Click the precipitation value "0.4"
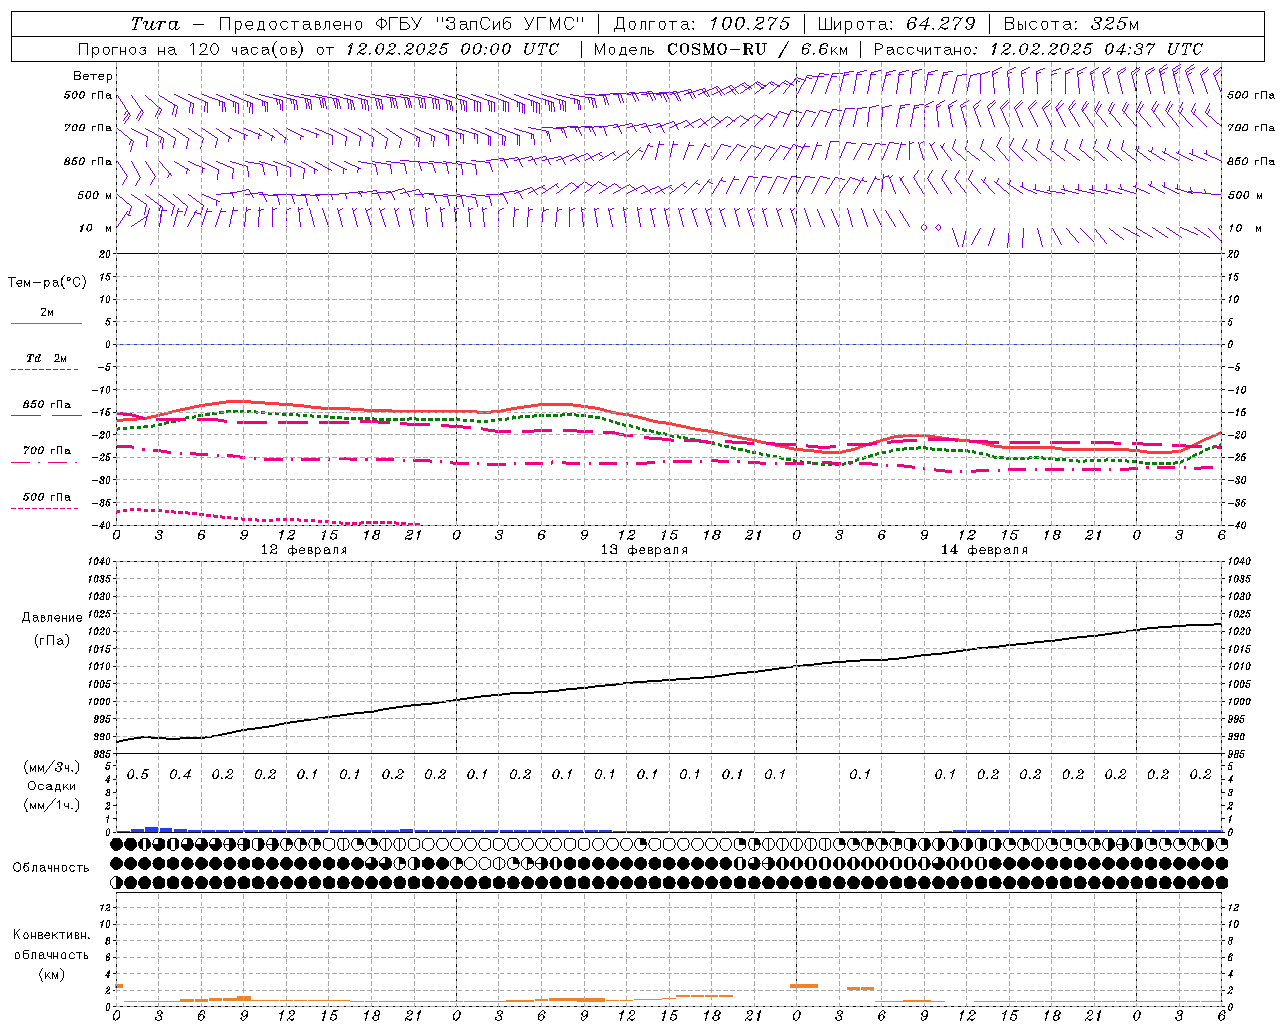The image size is (1280, 1024). click(x=180, y=775)
